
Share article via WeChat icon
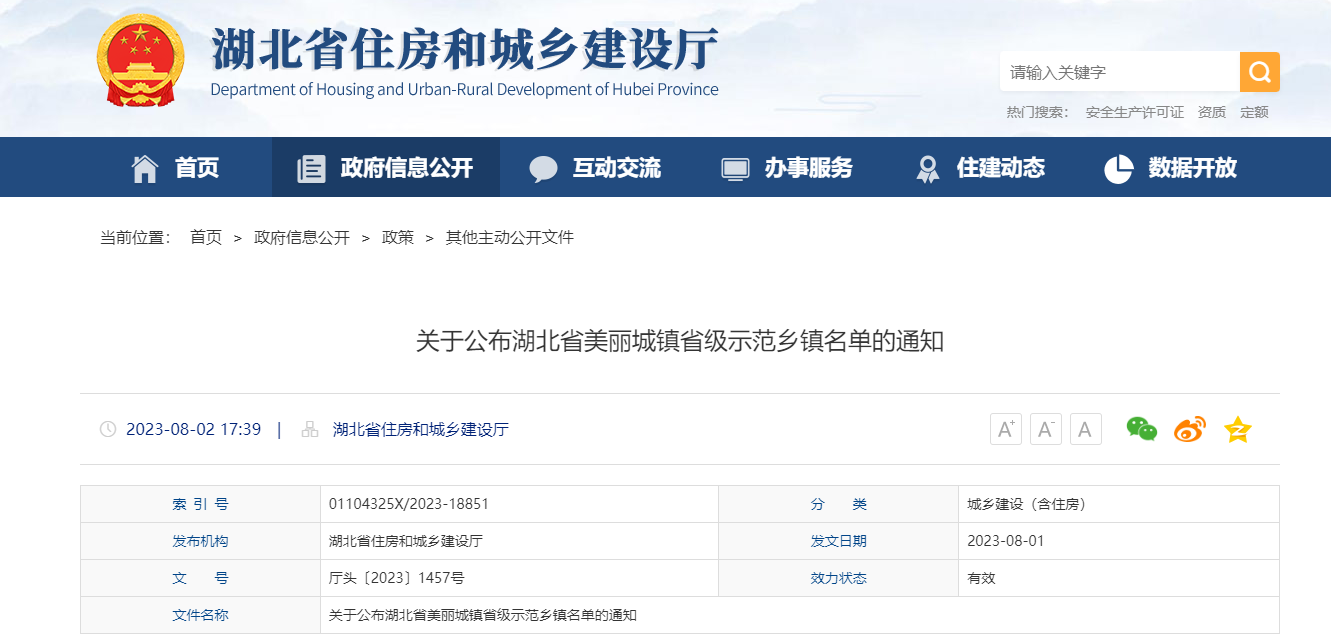[x=1141, y=429]
